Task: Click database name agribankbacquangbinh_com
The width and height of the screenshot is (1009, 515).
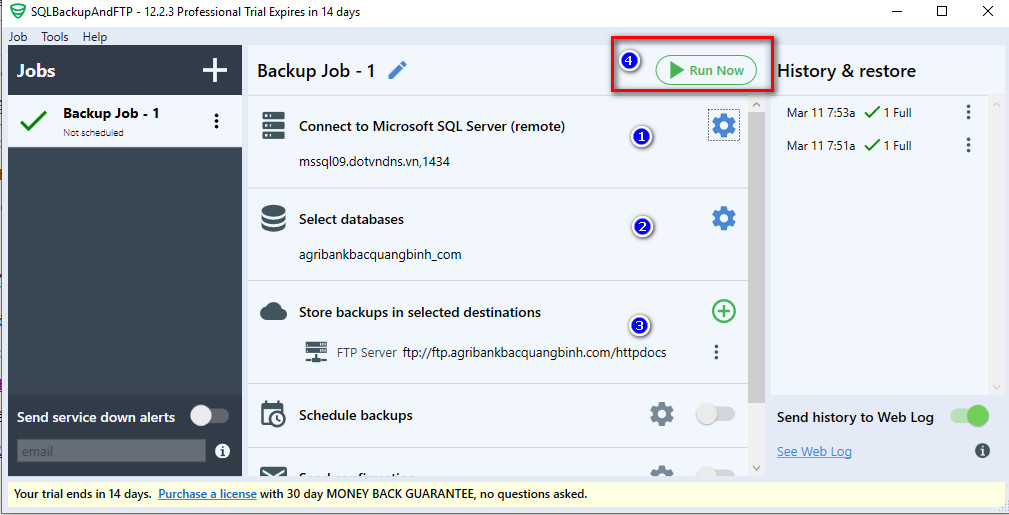Action: click(x=380, y=255)
